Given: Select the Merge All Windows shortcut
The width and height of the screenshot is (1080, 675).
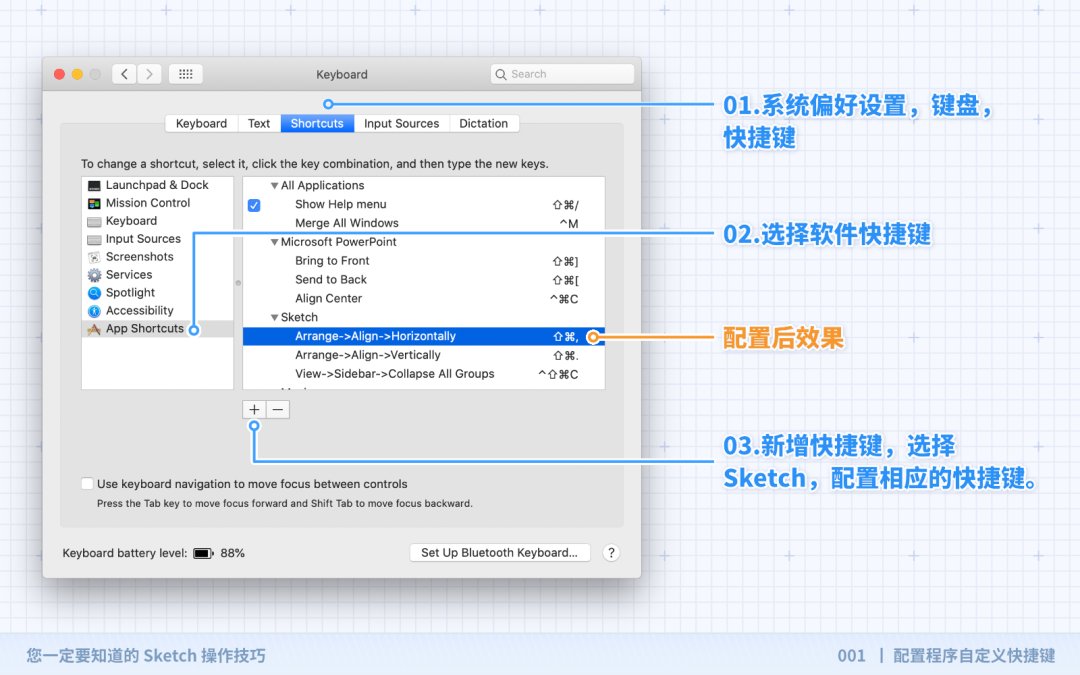Looking at the screenshot, I should coord(424,223).
